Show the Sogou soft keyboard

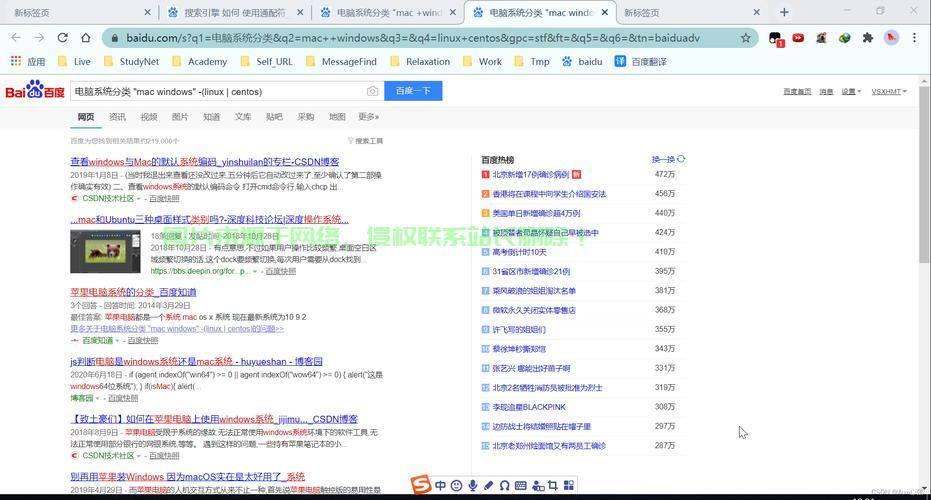click(521, 486)
